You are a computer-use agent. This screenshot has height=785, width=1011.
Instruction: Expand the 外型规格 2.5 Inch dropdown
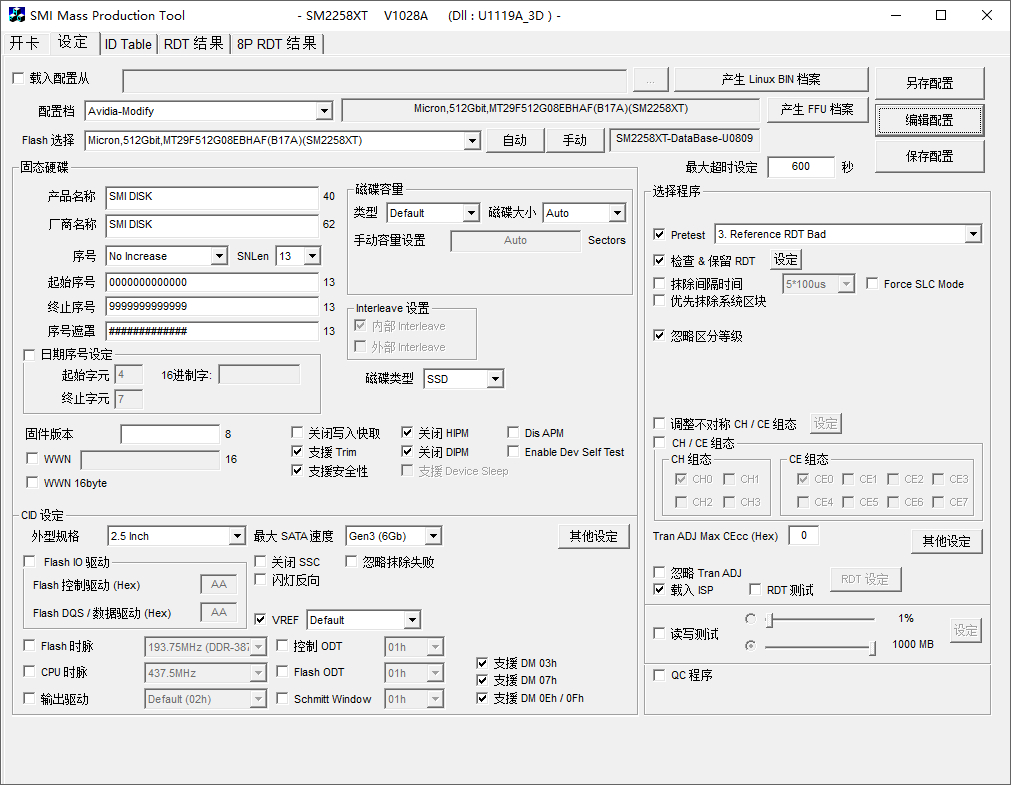tap(236, 537)
